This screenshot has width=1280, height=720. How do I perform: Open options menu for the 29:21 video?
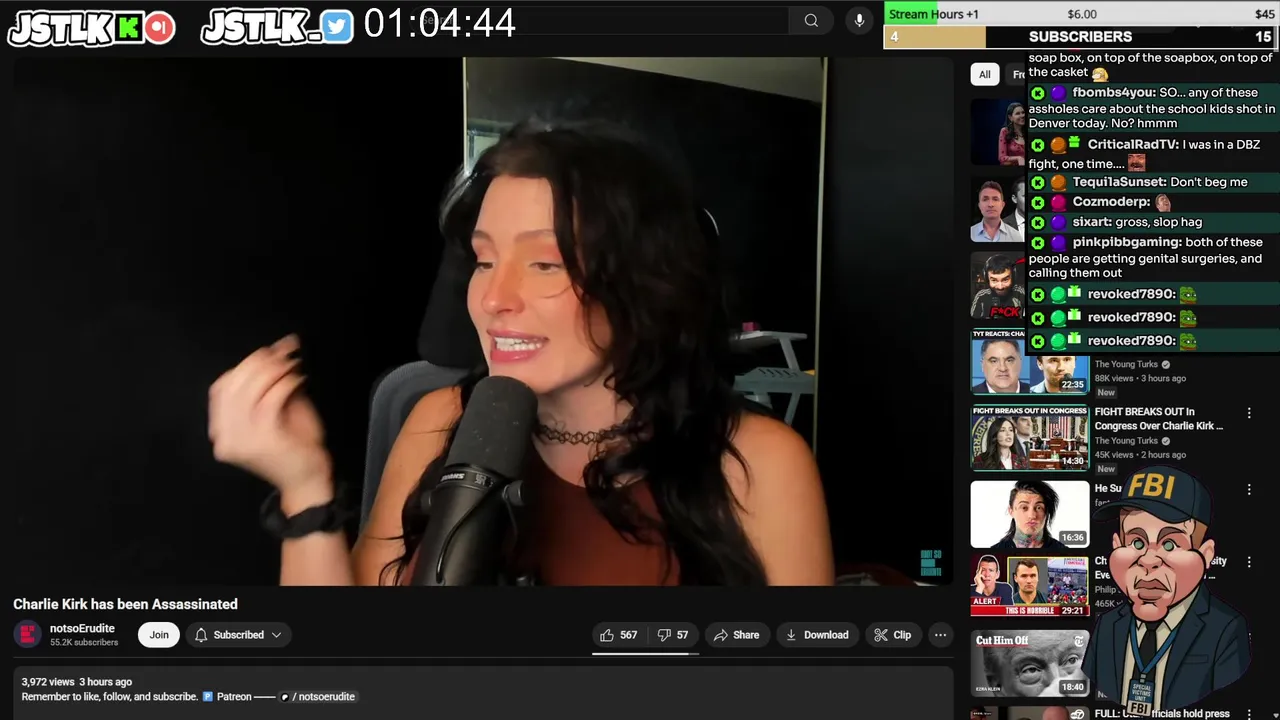point(1249,562)
